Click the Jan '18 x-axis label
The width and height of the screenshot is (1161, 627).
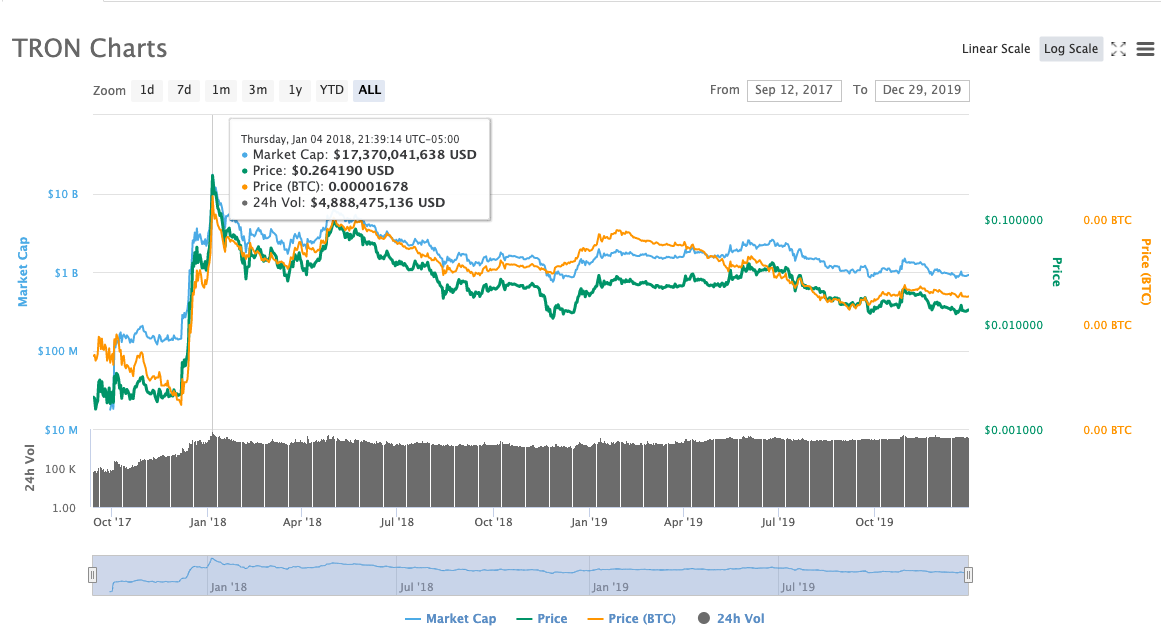coord(208,522)
